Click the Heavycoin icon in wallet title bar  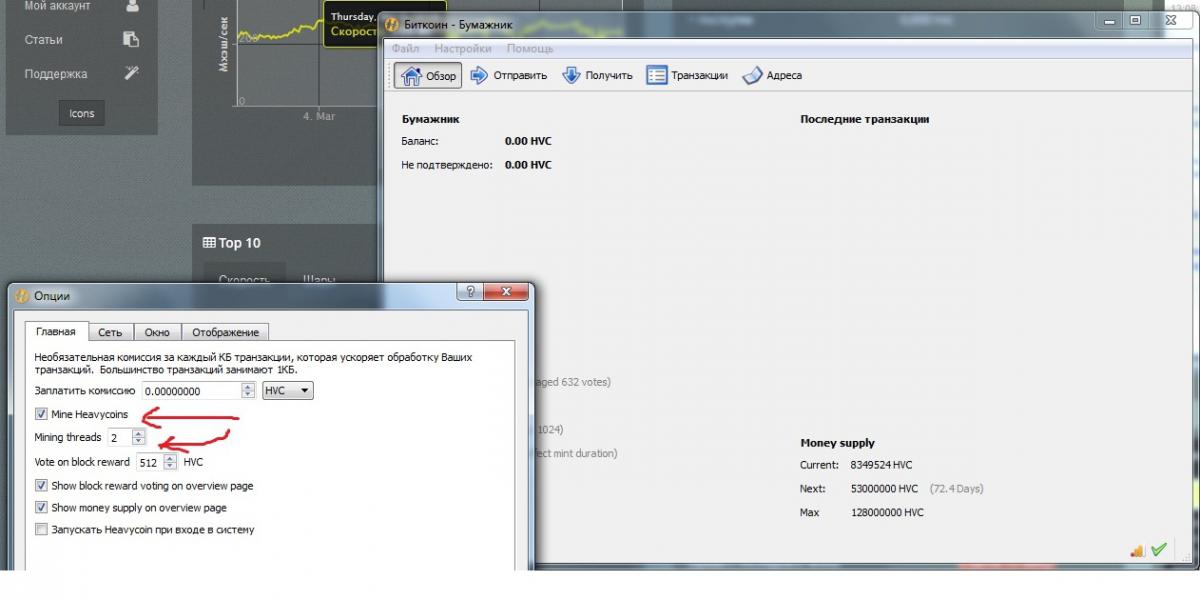(392, 24)
